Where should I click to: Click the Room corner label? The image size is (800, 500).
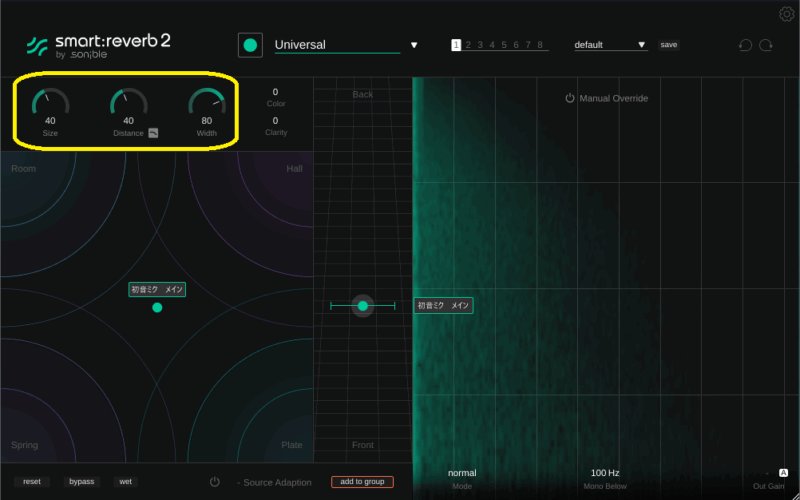point(23,169)
